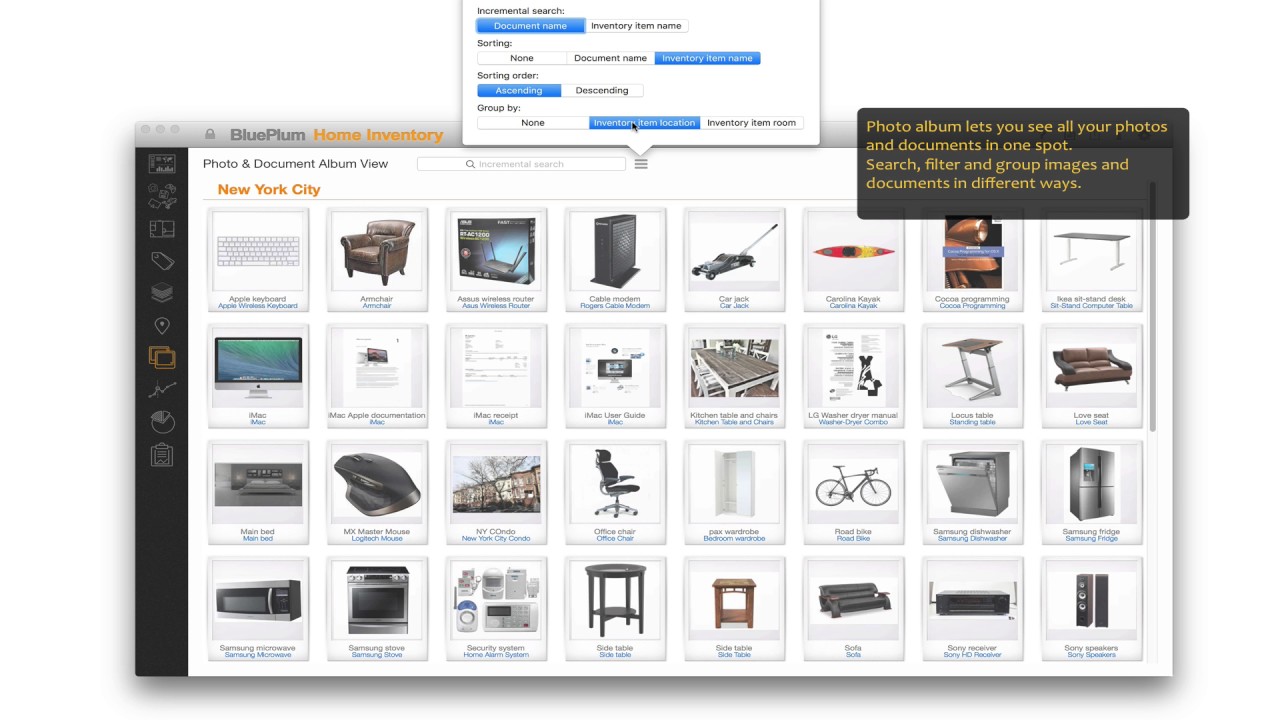
Task: Open the Sofa photo thumbnail
Action: click(853, 602)
